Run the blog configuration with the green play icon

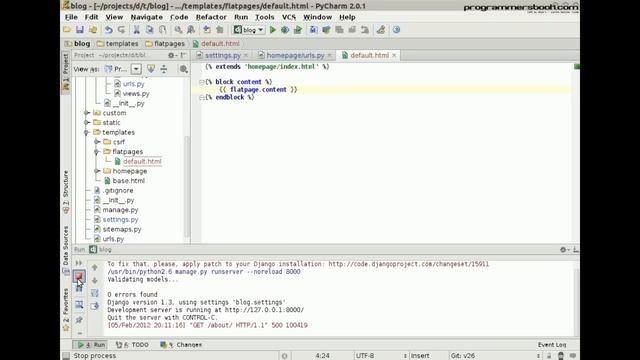273,30
